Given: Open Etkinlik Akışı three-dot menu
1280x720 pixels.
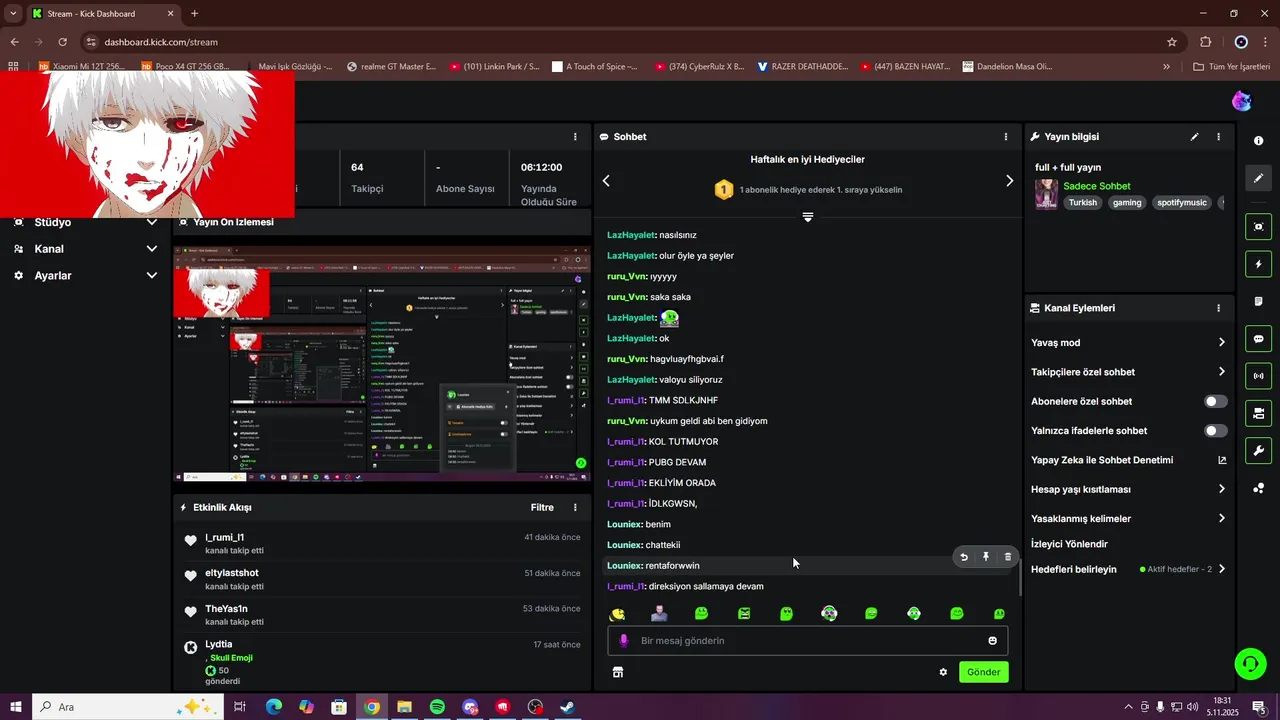Looking at the screenshot, I should point(575,508).
